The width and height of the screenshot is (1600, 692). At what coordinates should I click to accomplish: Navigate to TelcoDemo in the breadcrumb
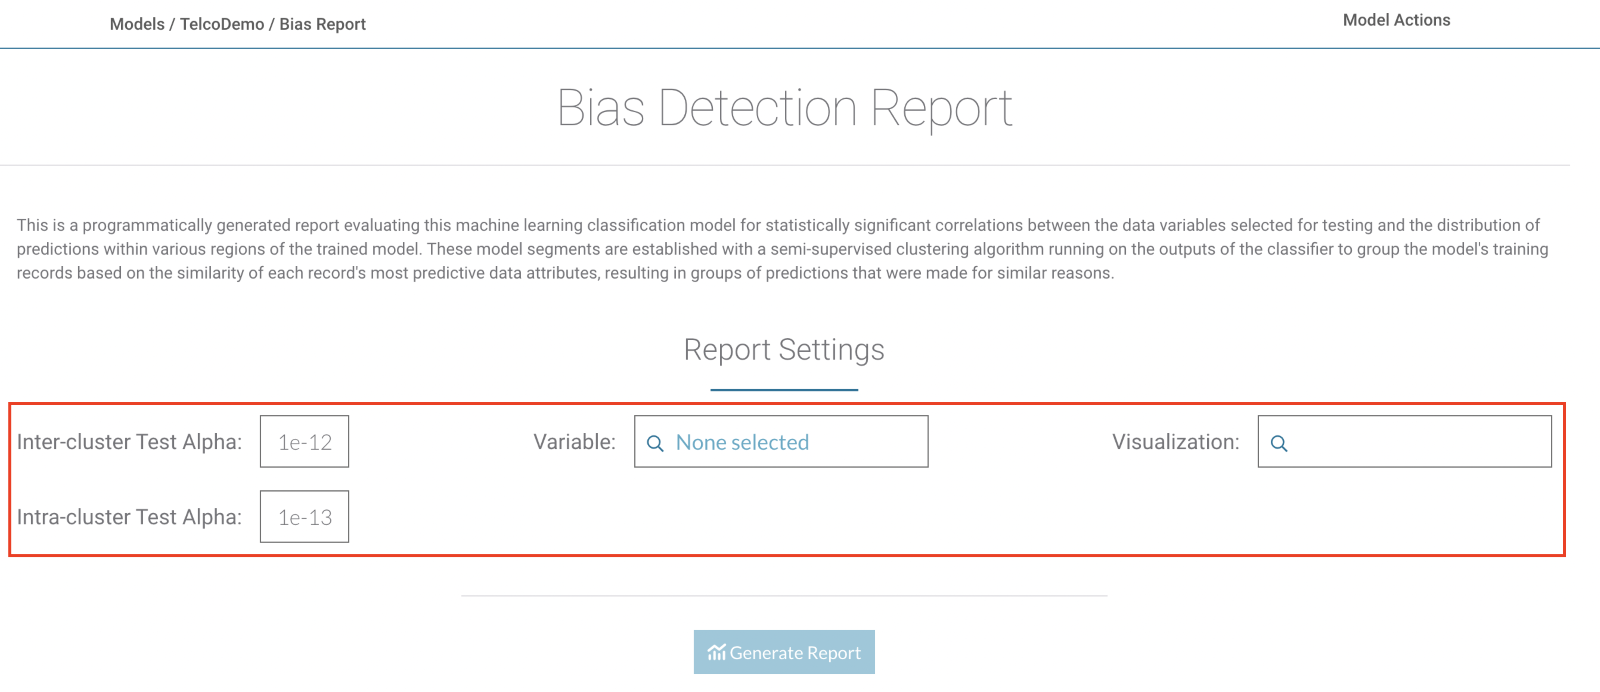(x=222, y=24)
